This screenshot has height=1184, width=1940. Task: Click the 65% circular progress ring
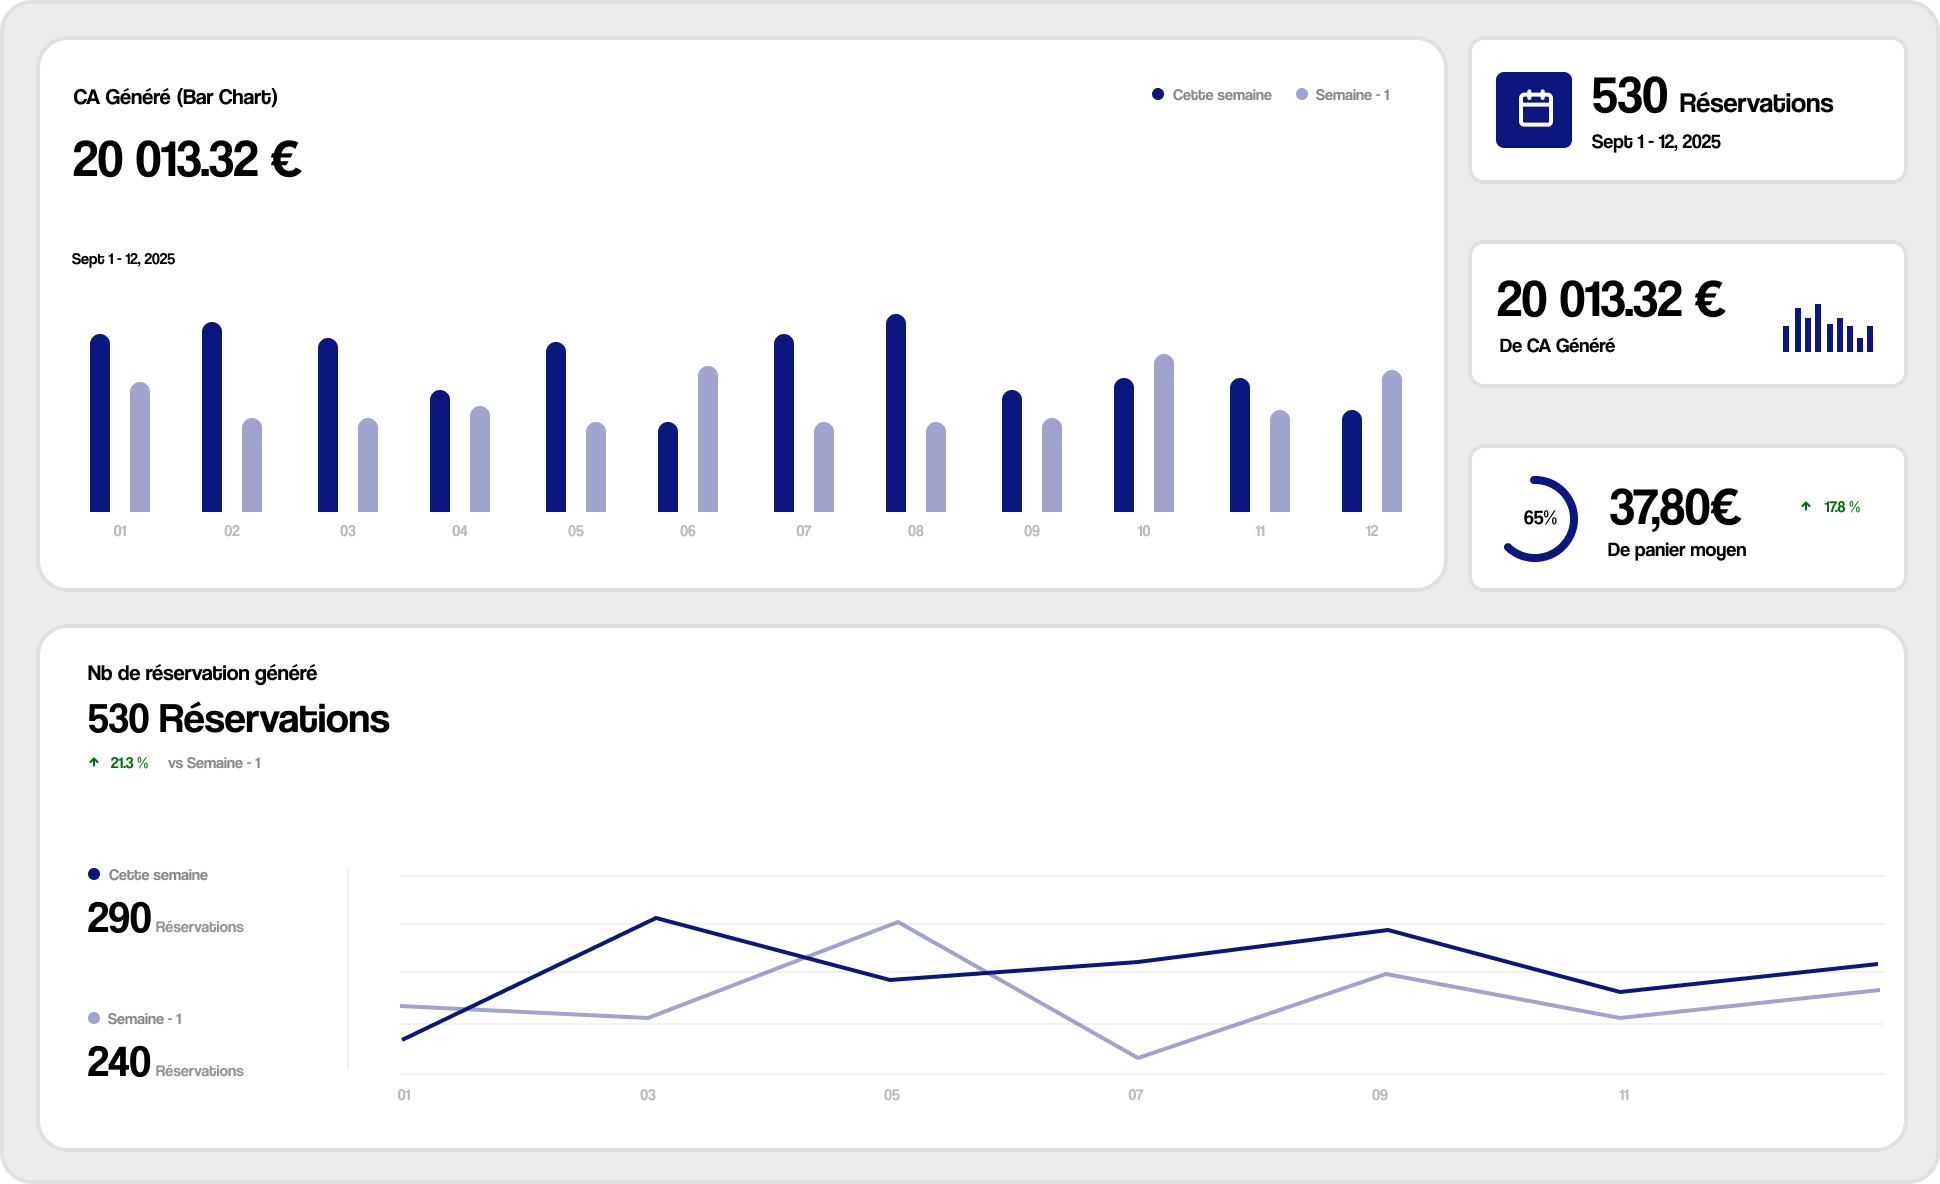[1540, 518]
